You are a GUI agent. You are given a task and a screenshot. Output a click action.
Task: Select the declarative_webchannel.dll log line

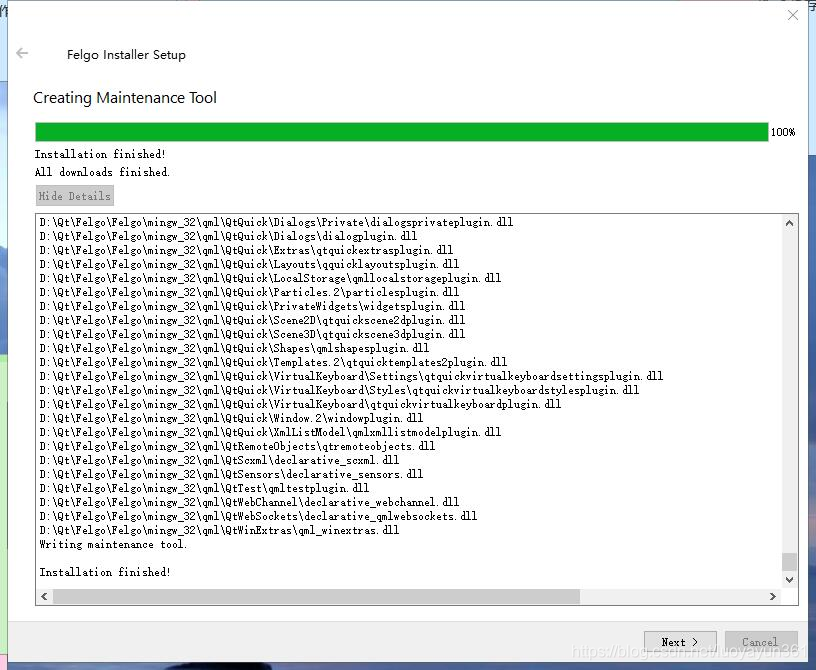(249, 502)
